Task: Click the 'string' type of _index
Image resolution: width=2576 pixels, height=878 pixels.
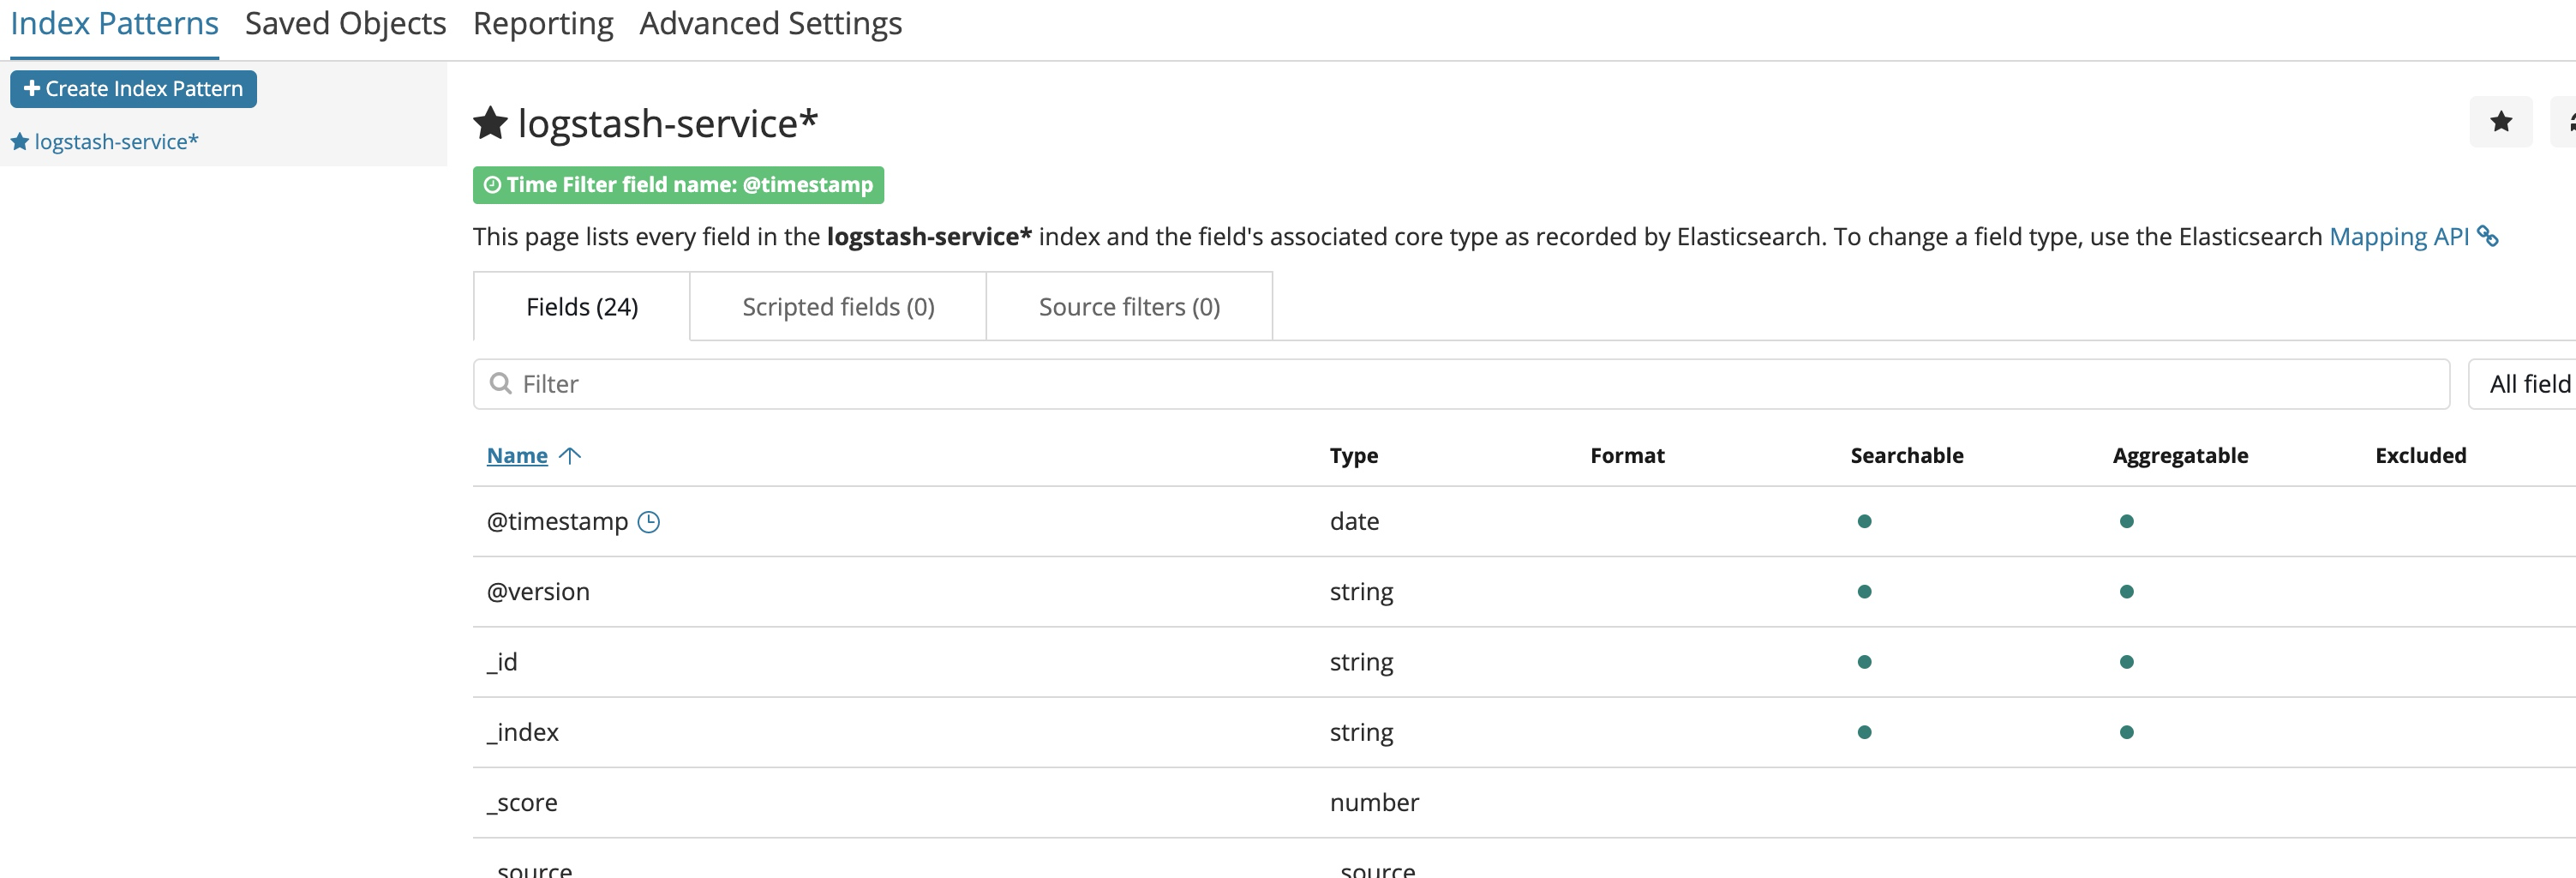Action: [x=1361, y=732]
